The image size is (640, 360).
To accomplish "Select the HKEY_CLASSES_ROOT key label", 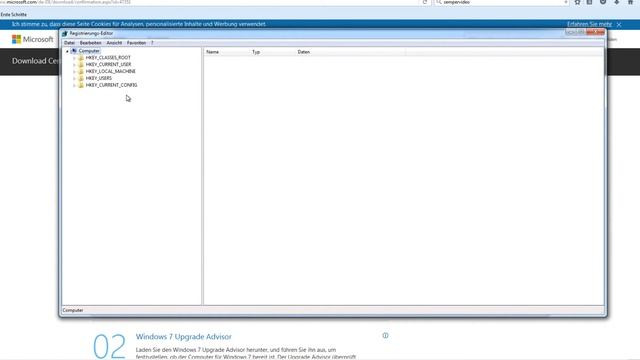I will (x=108, y=58).
